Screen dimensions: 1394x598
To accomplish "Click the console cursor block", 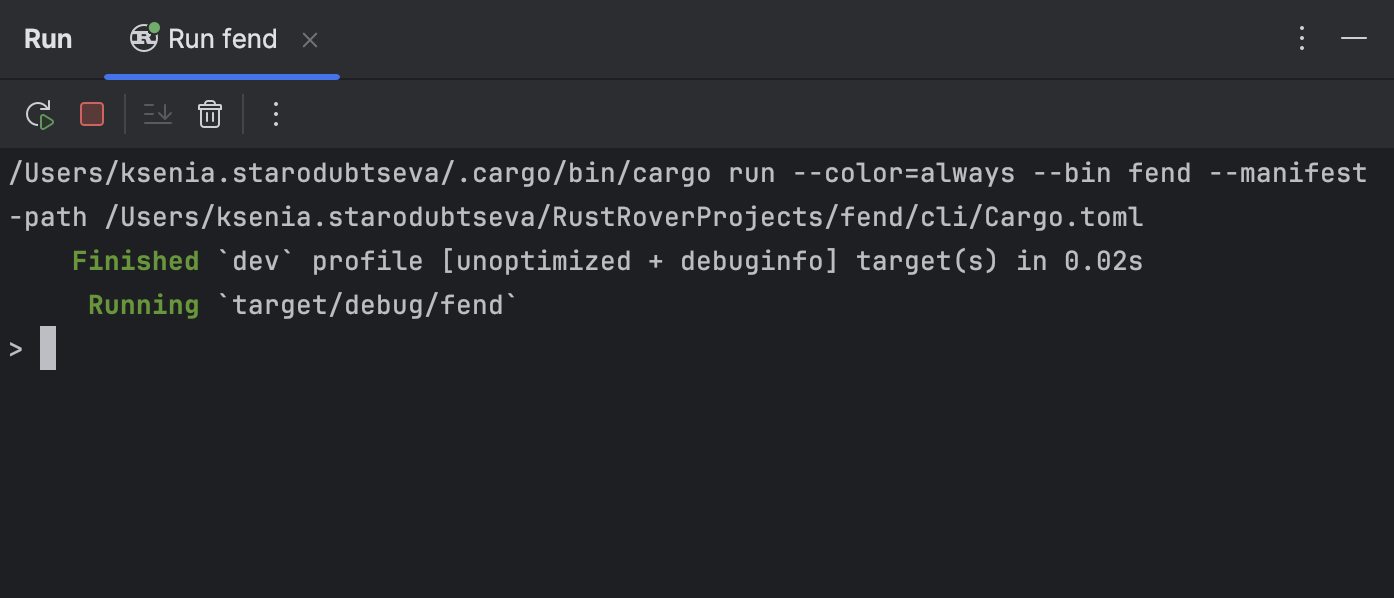I will 48,347.
